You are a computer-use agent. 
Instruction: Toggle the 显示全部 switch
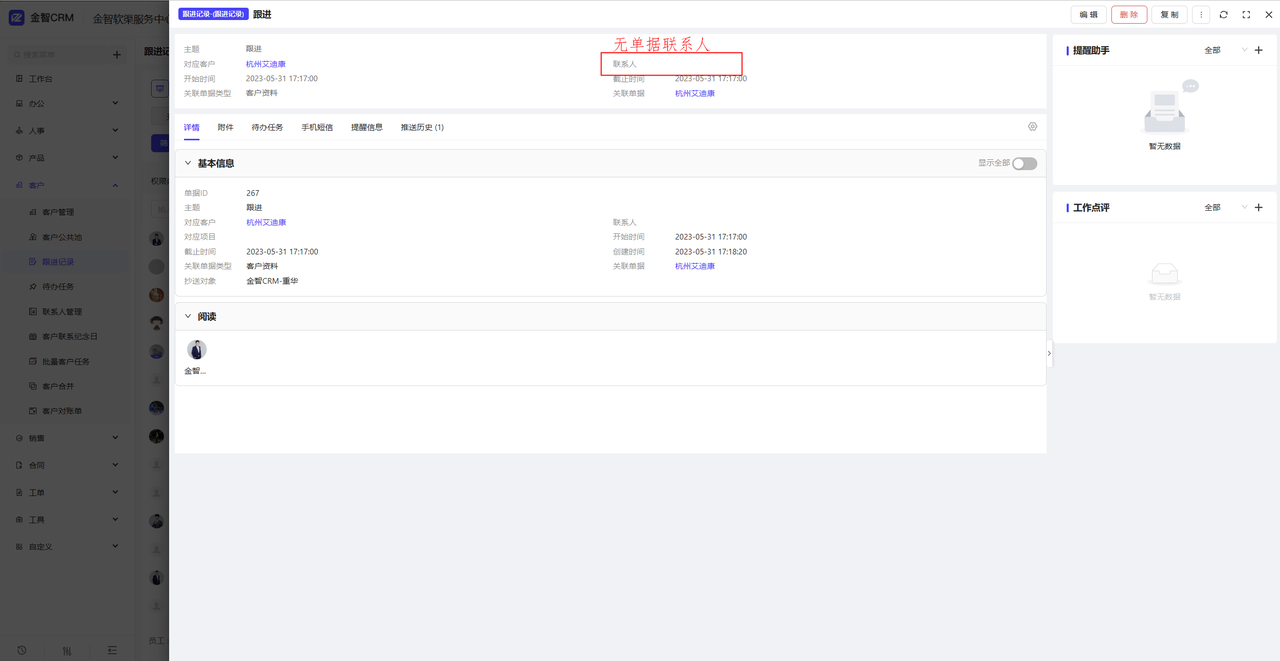1024,164
